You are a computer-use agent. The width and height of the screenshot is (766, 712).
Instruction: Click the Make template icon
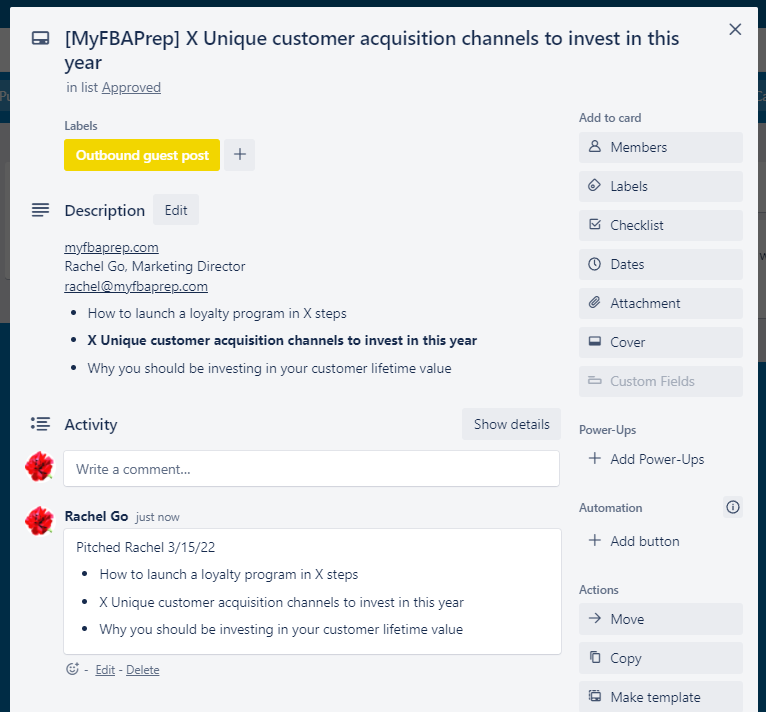click(x=595, y=696)
